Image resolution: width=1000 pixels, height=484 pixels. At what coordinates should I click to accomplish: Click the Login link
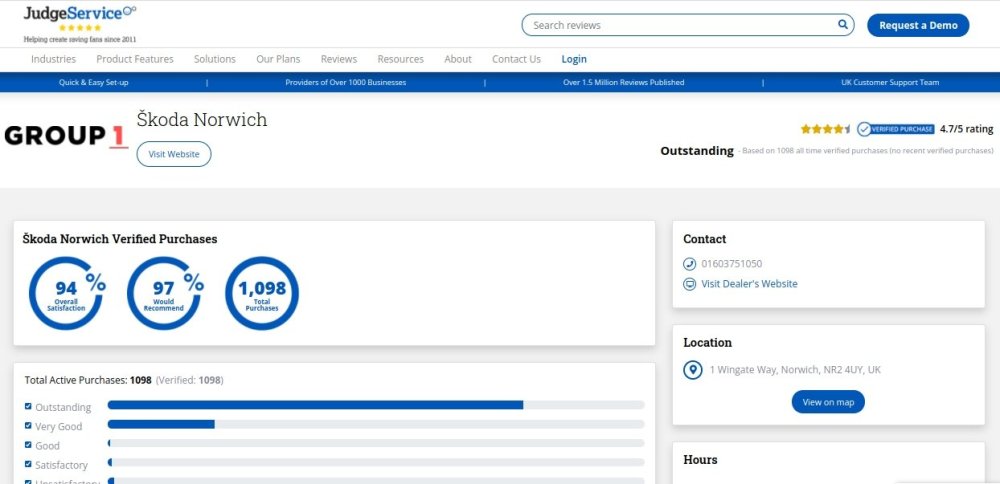pos(574,59)
